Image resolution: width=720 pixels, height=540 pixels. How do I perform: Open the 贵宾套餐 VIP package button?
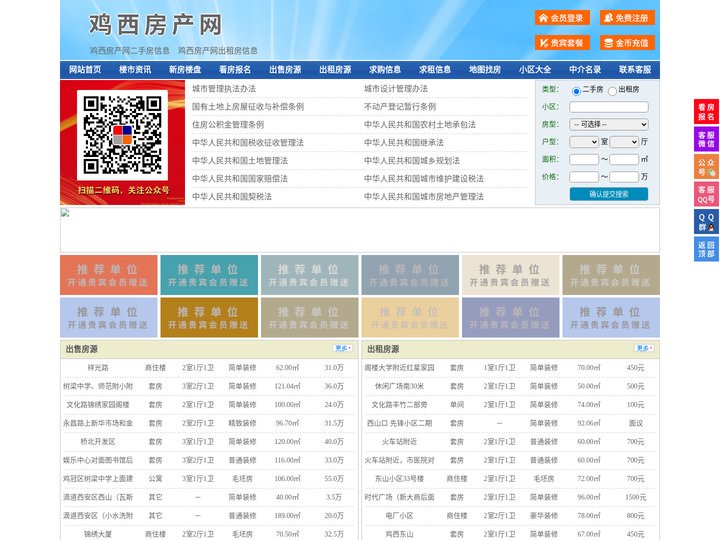[x=562, y=43]
